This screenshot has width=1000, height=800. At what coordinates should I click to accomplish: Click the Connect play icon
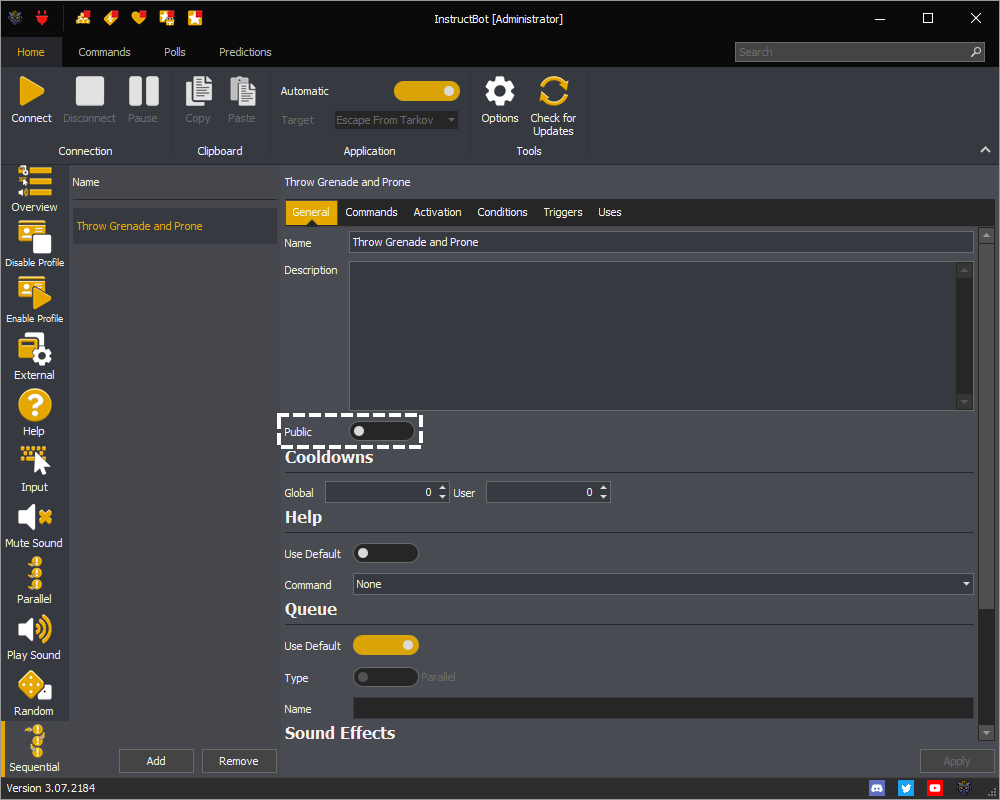[x=31, y=91]
